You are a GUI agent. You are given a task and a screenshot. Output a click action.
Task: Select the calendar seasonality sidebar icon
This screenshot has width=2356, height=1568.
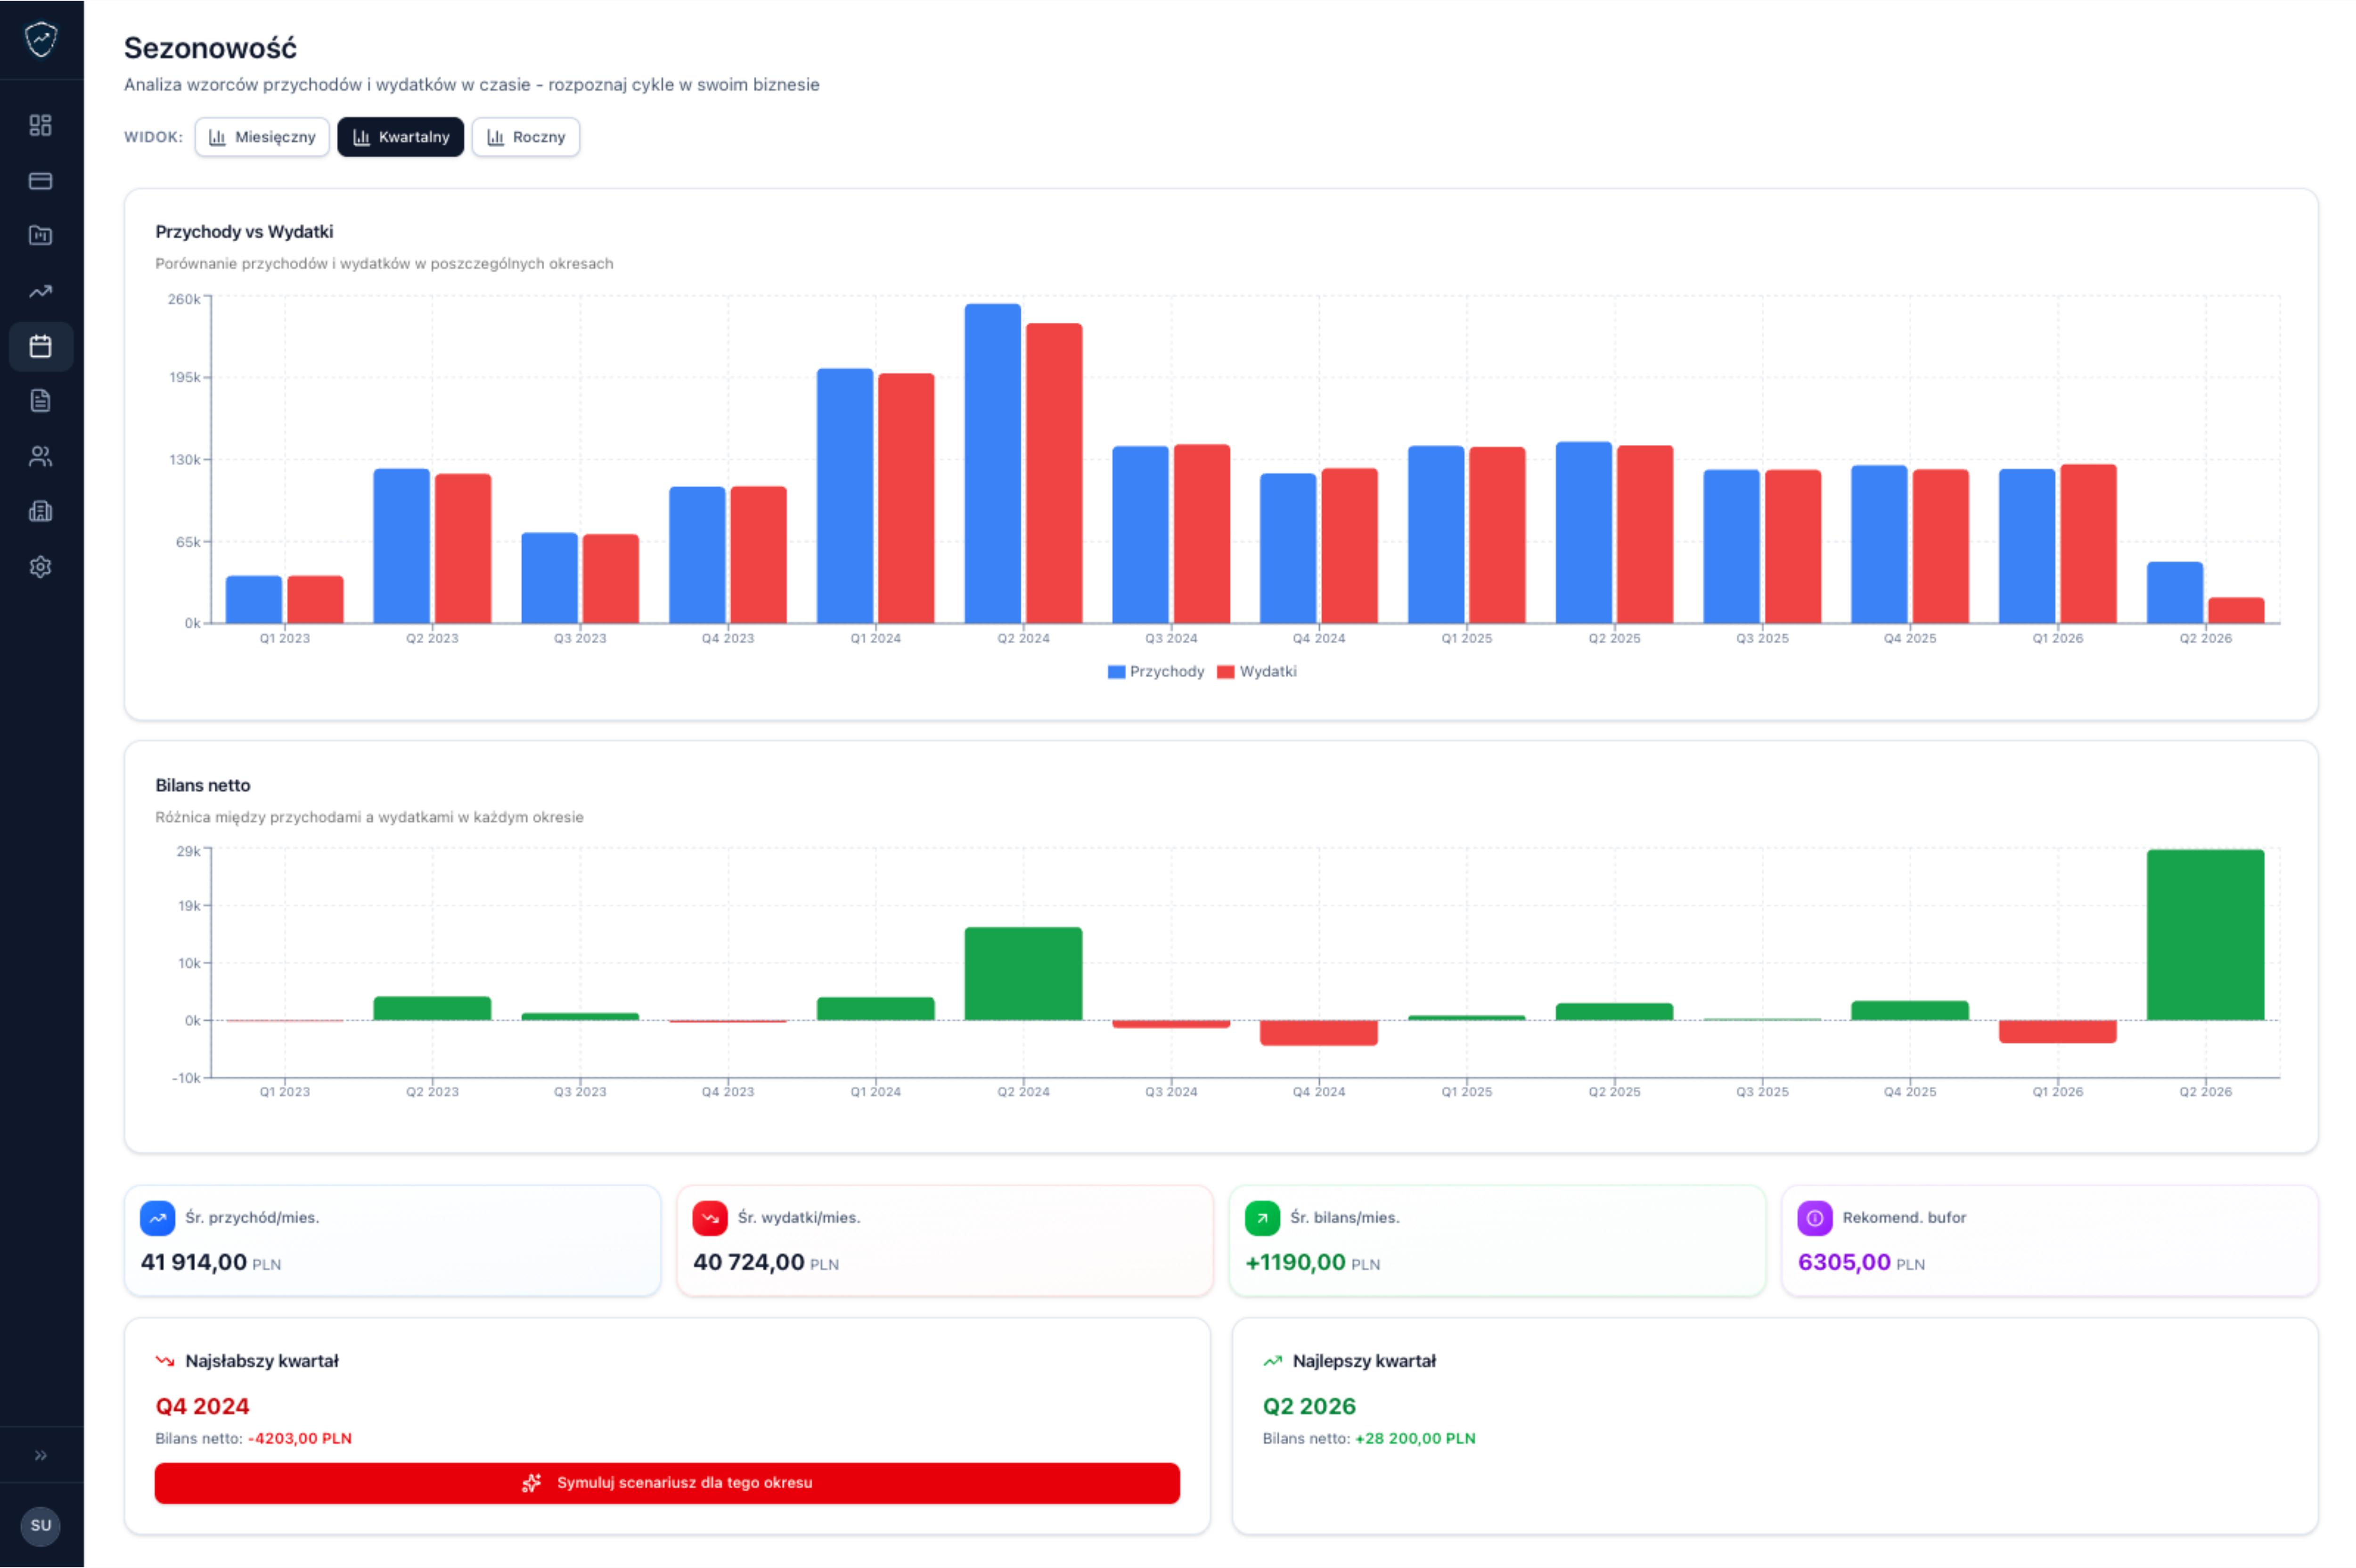click(40, 347)
